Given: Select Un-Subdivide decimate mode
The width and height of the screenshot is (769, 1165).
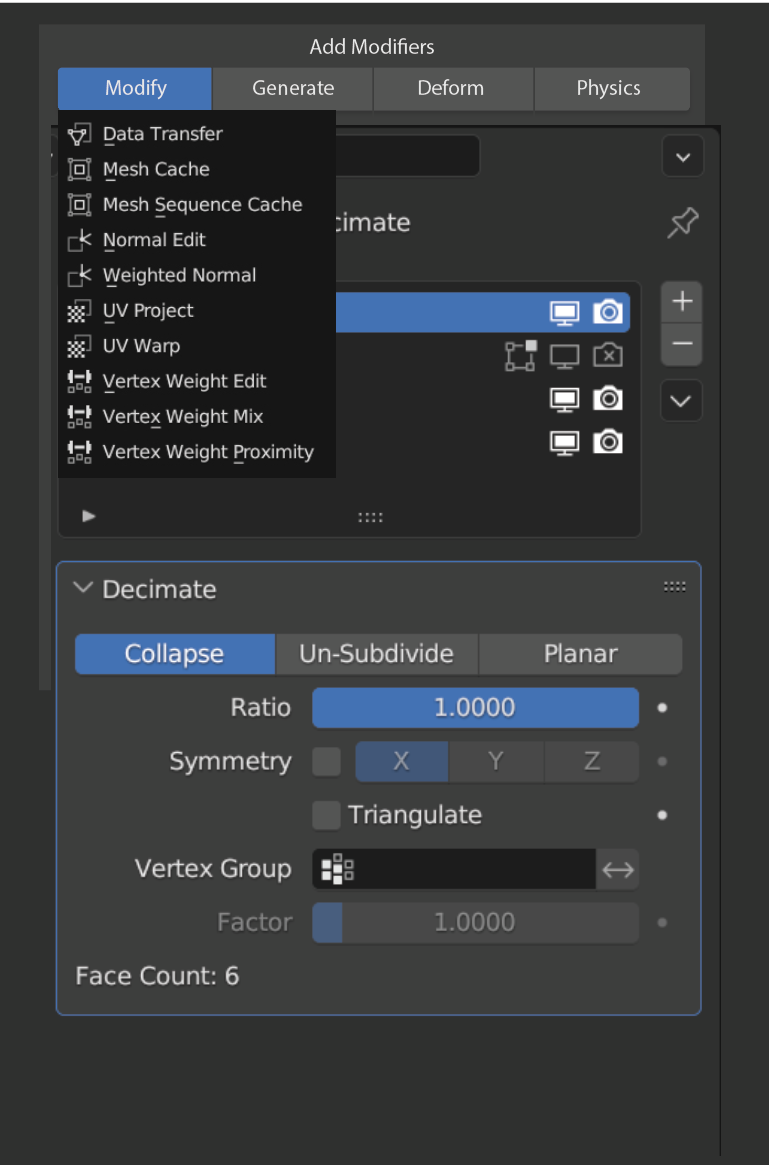Looking at the screenshot, I should (x=377, y=654).
